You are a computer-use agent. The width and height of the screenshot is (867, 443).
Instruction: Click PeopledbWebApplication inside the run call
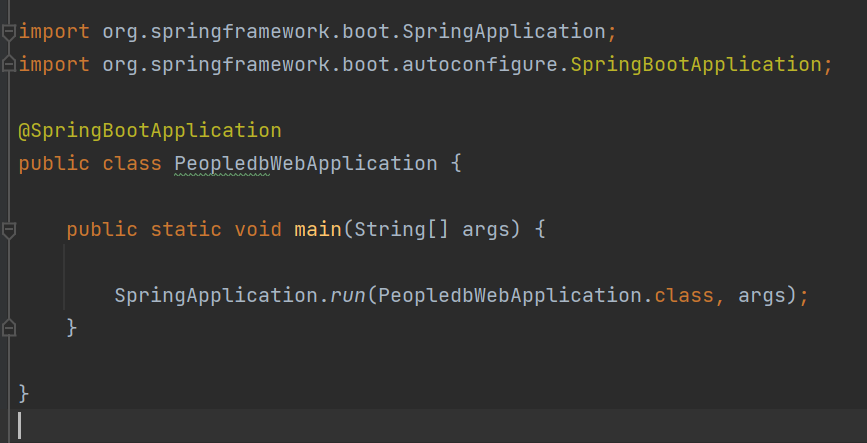pos(510,295)
